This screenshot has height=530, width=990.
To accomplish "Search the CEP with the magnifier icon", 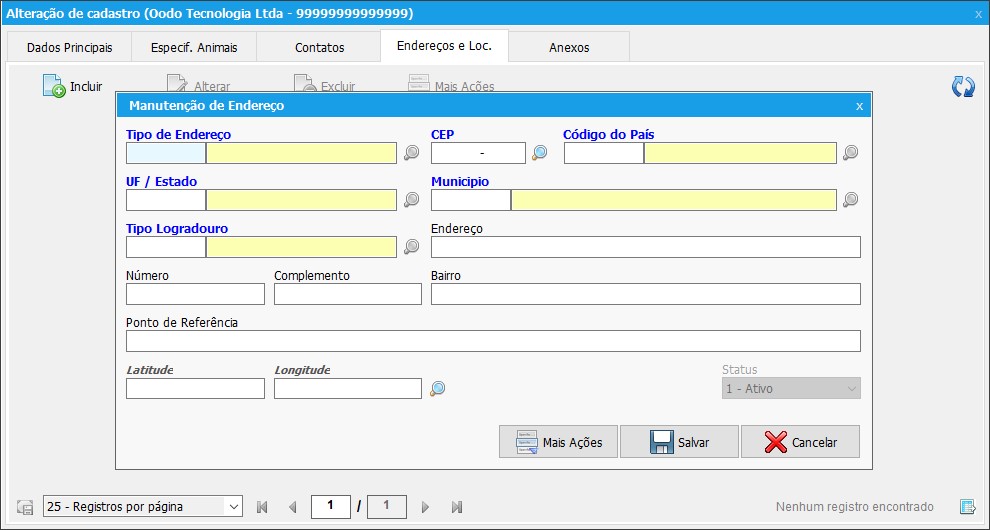I will click(540, 152).
